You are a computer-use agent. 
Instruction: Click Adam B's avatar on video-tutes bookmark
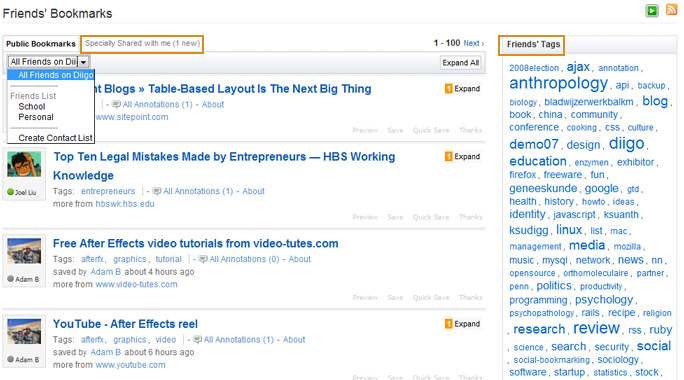(x=24, y=251)
